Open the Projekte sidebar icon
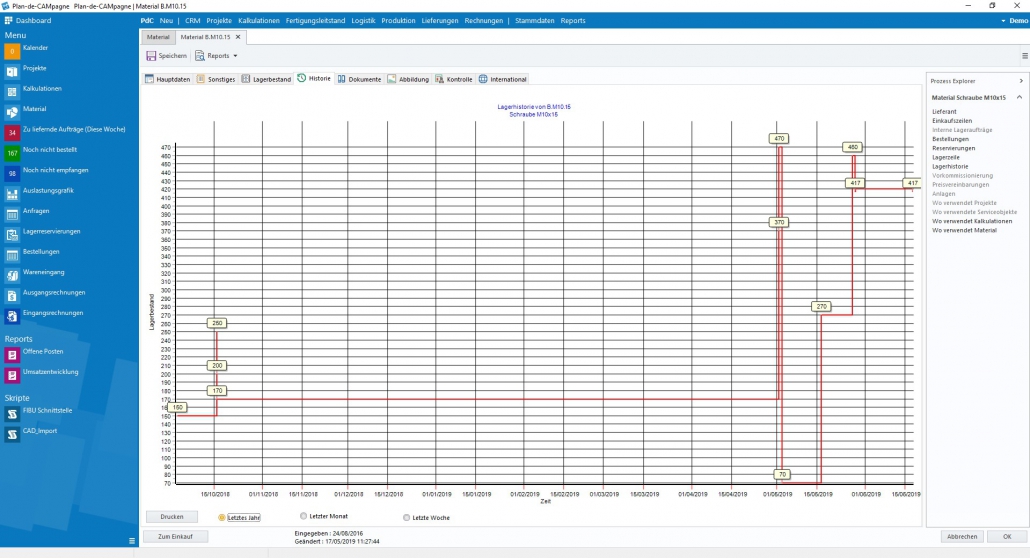This screenshot has width=1030, height=558. (12, 72)
